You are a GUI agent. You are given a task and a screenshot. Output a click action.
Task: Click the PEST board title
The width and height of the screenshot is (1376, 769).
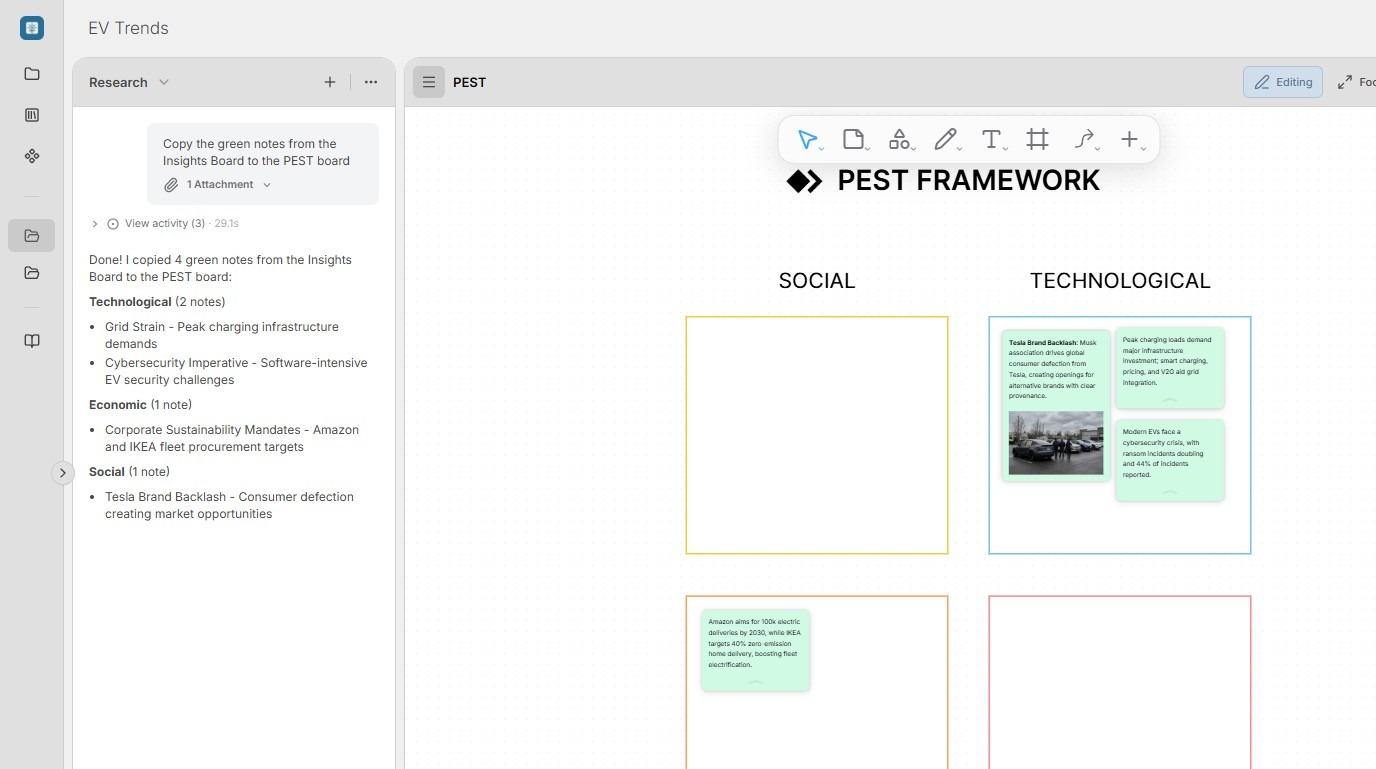point(469,82)
